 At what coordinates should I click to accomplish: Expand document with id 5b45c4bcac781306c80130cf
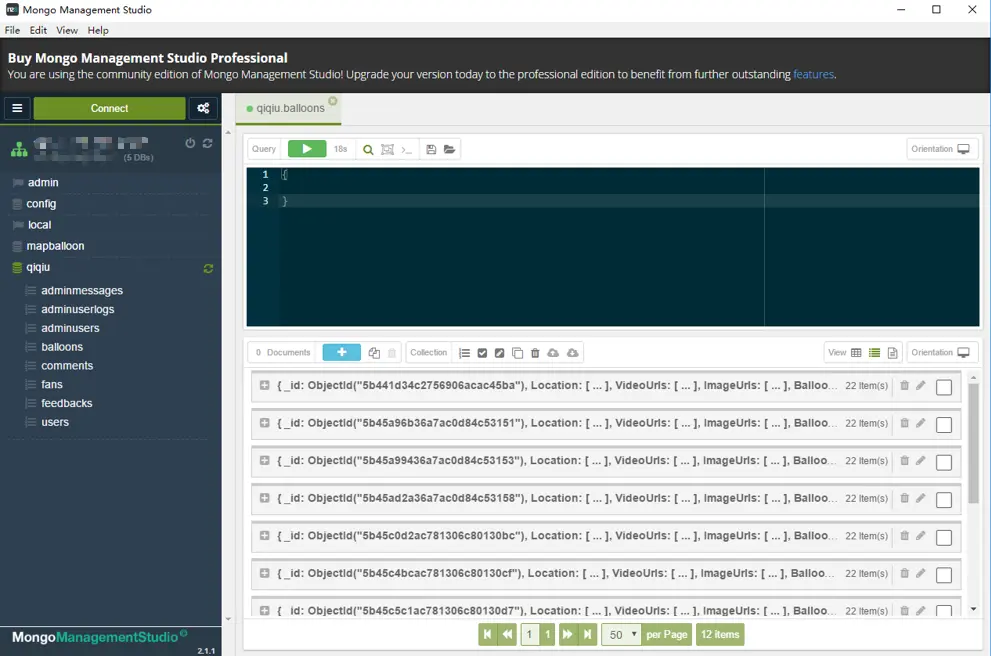[x=265, y=573]
